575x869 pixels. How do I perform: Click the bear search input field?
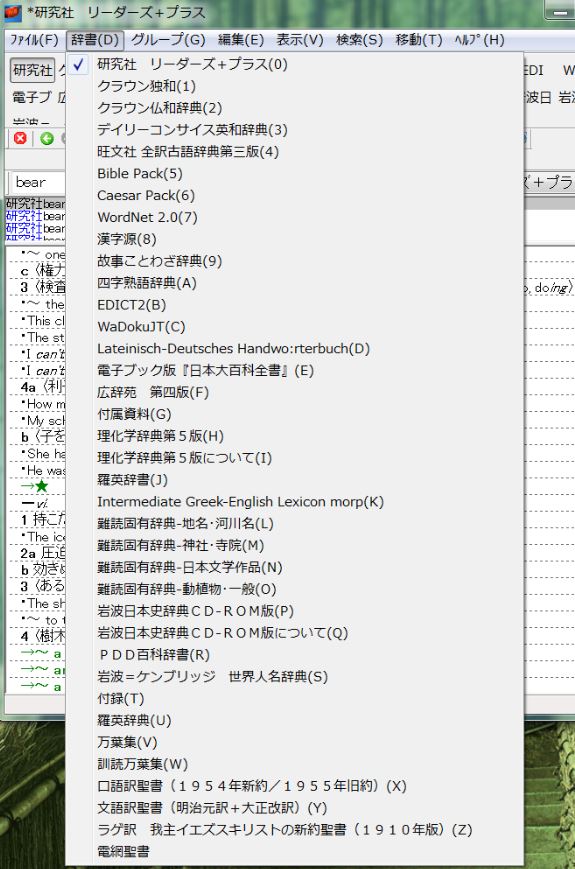pos(38,182)
